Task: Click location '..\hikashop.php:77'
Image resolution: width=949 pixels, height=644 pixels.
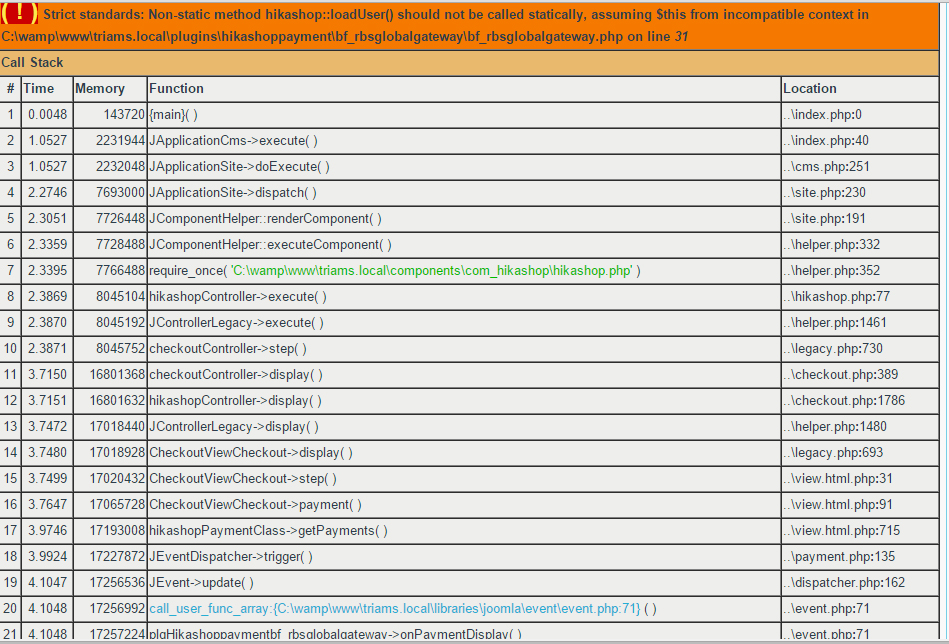Action: coord(836,297)
